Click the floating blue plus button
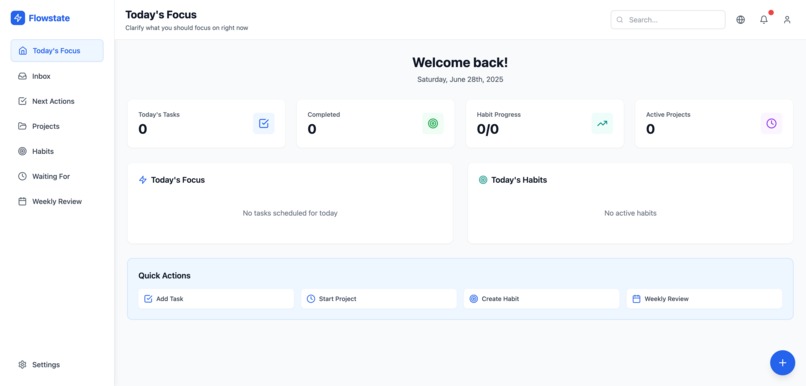Screen dimensions: 806x386 (782, 363)
